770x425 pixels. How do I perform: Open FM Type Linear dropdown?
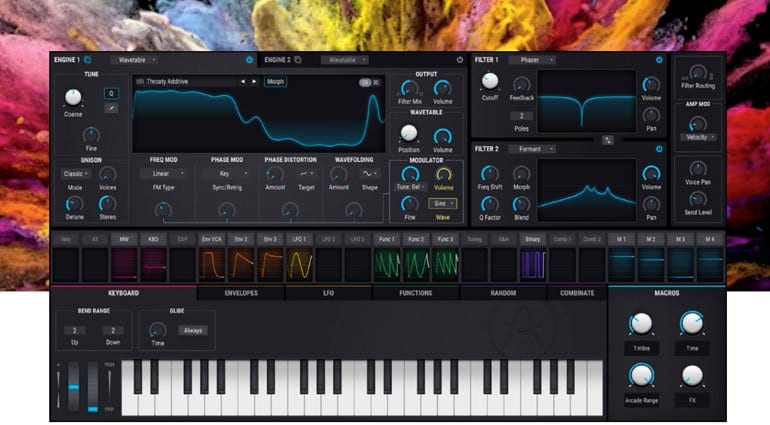pyautogui.click(x=164, y=174)
